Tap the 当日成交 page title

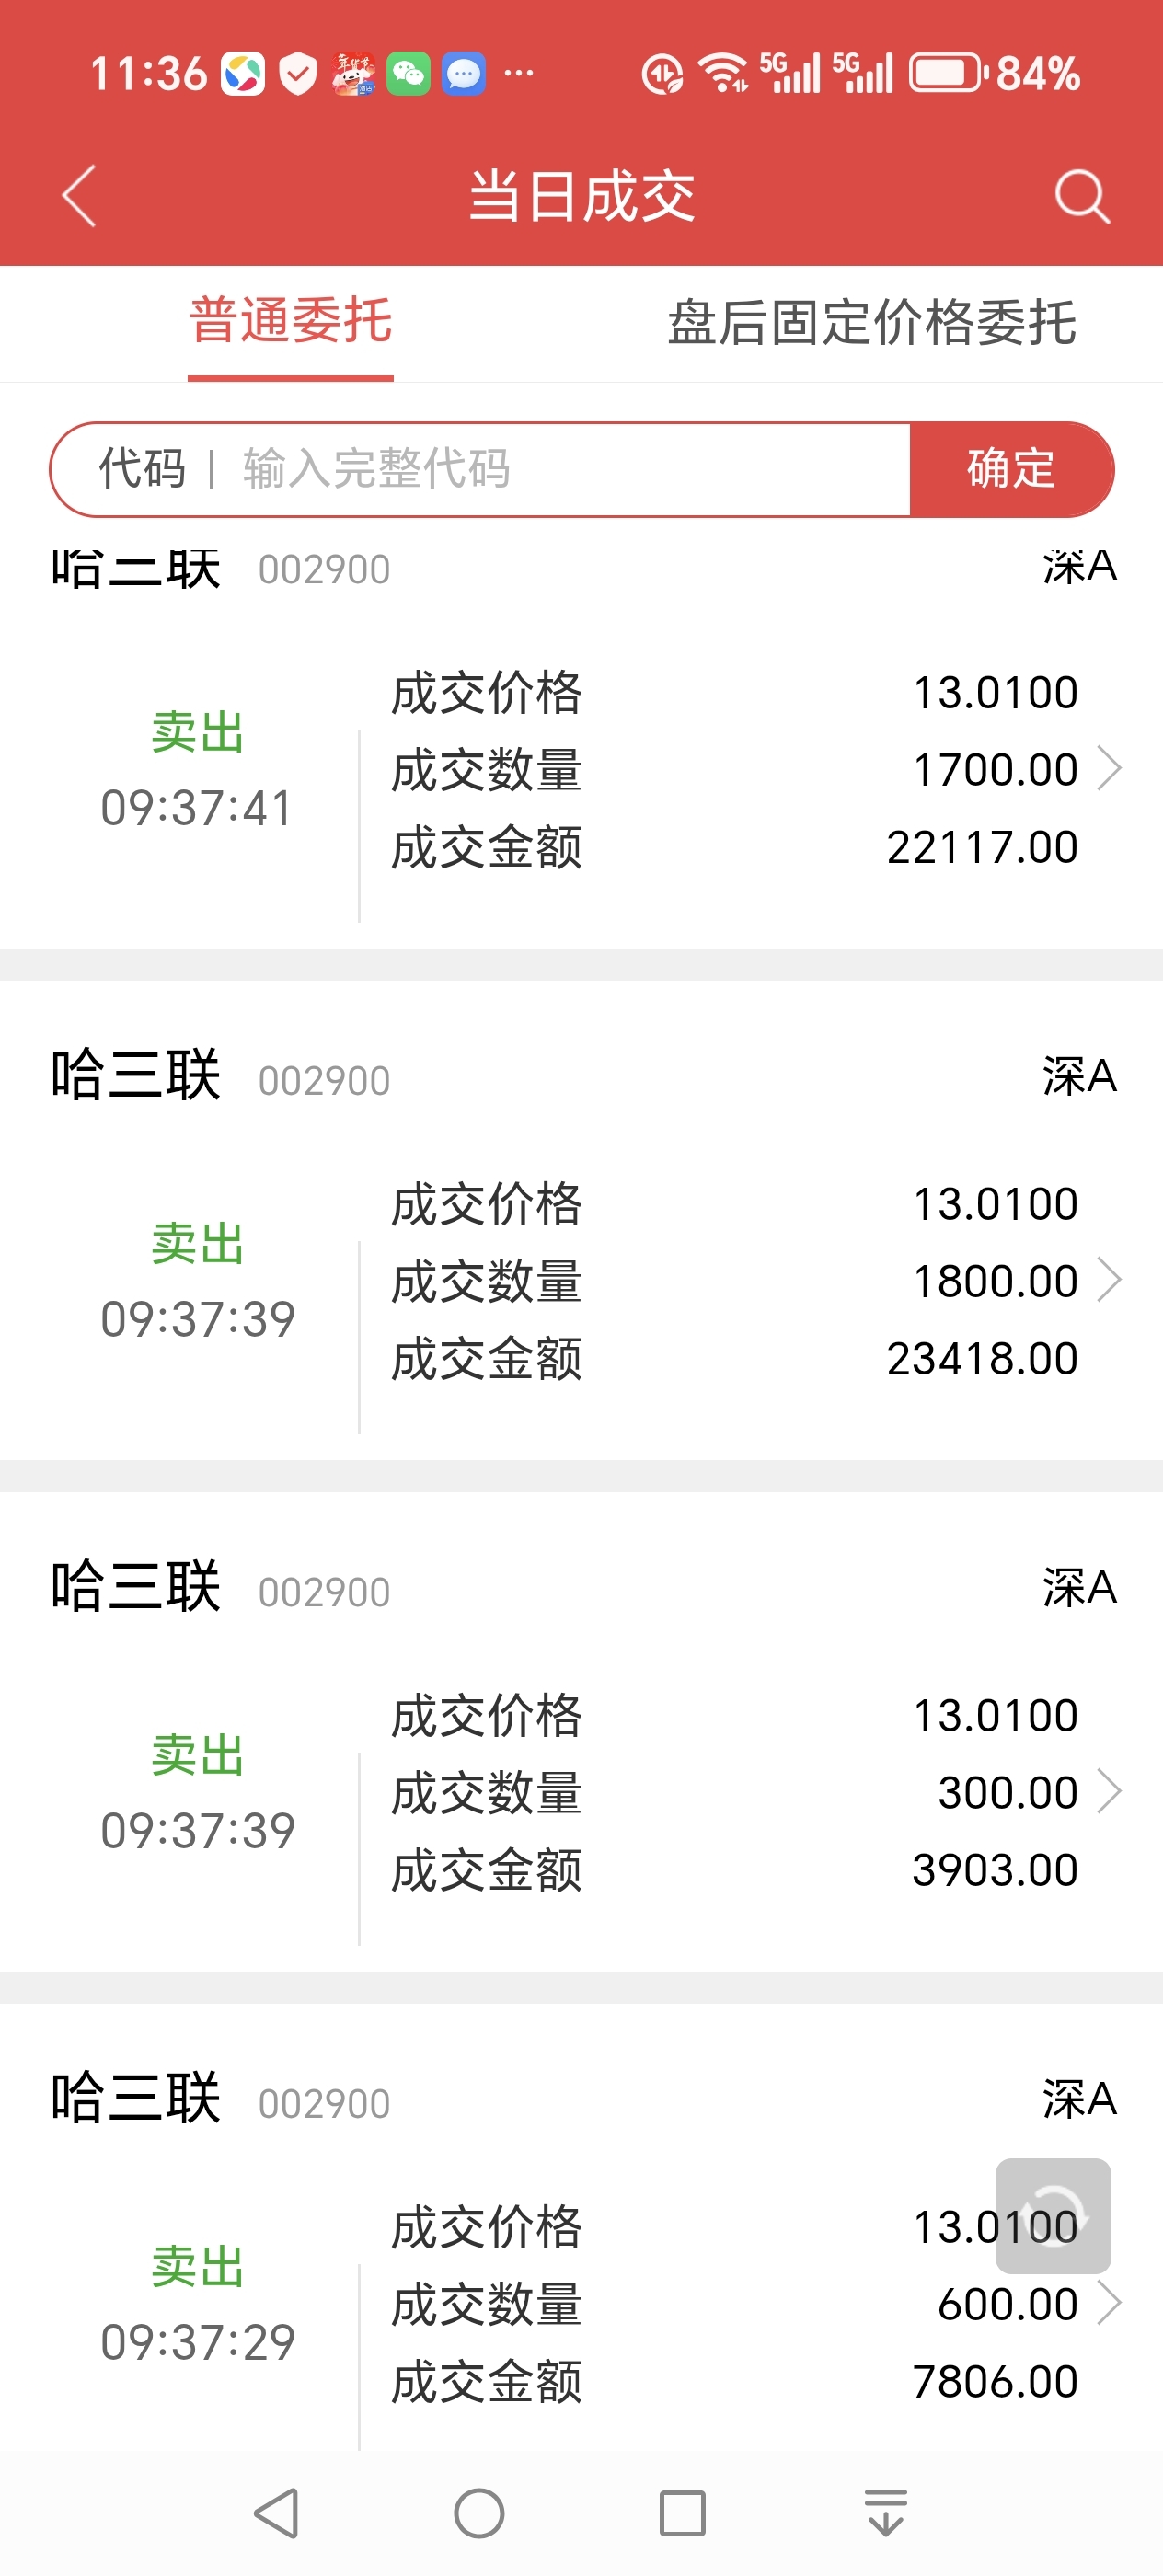(581, 196)
